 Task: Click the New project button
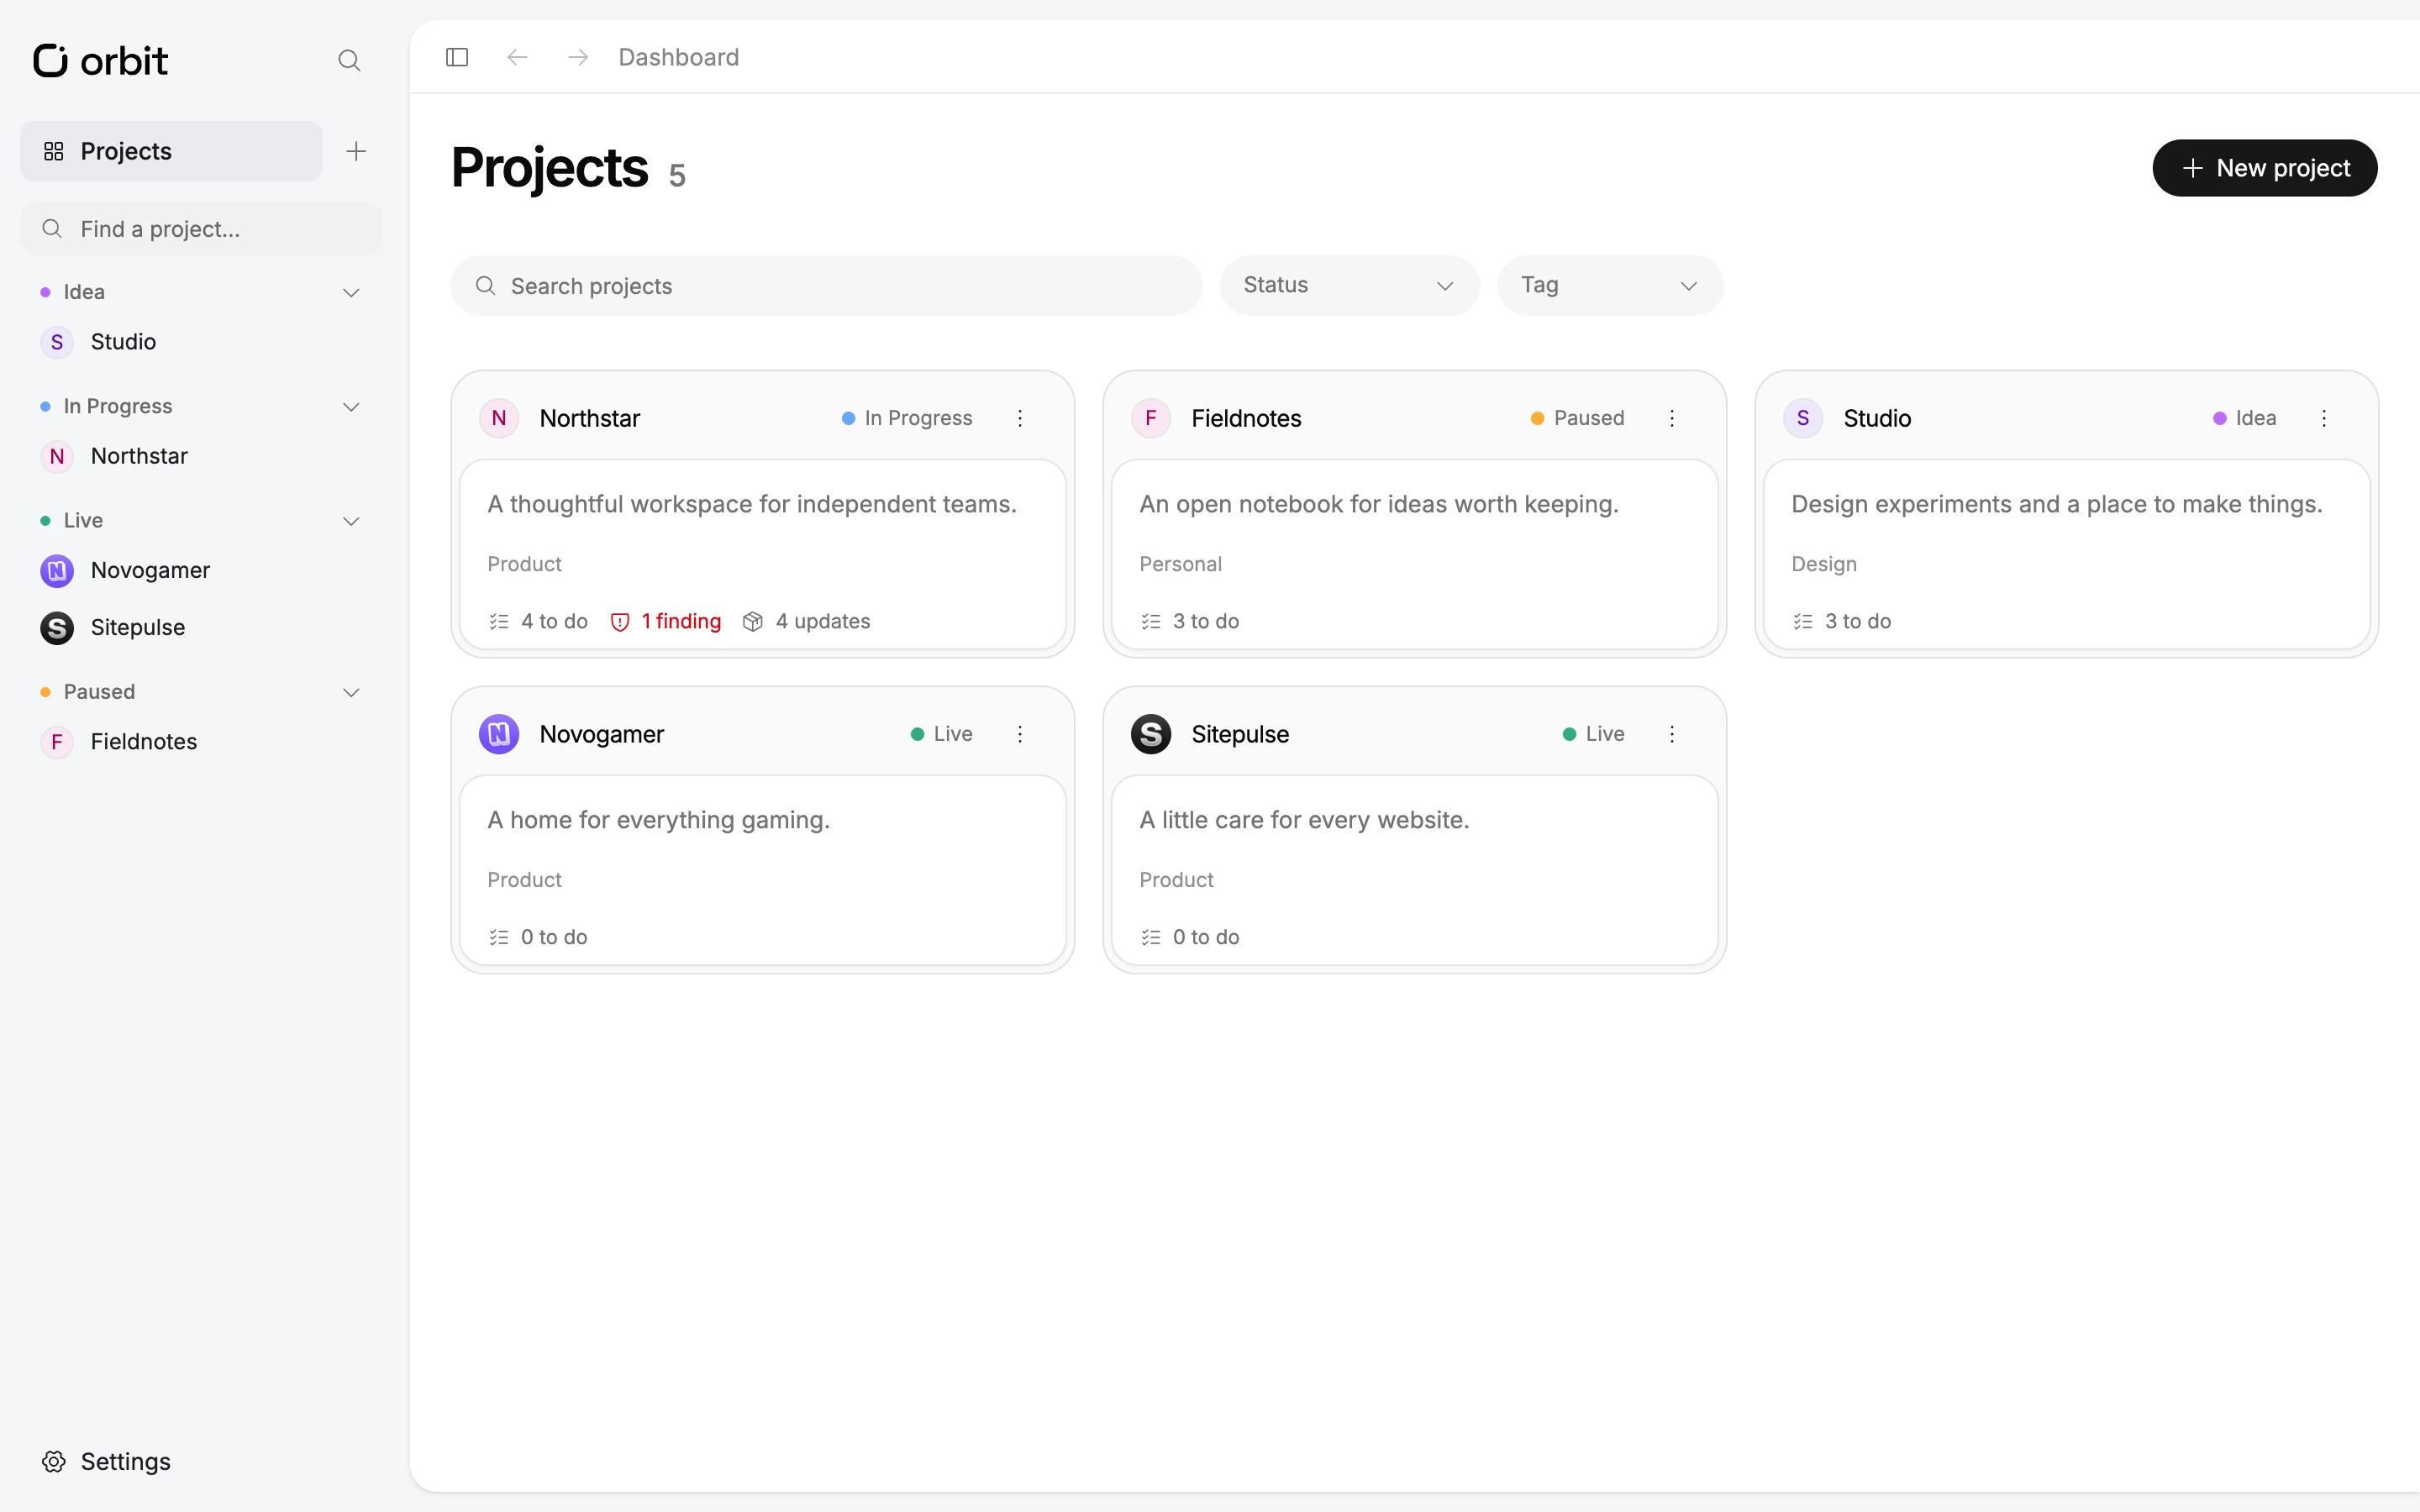click(2264, 168)
